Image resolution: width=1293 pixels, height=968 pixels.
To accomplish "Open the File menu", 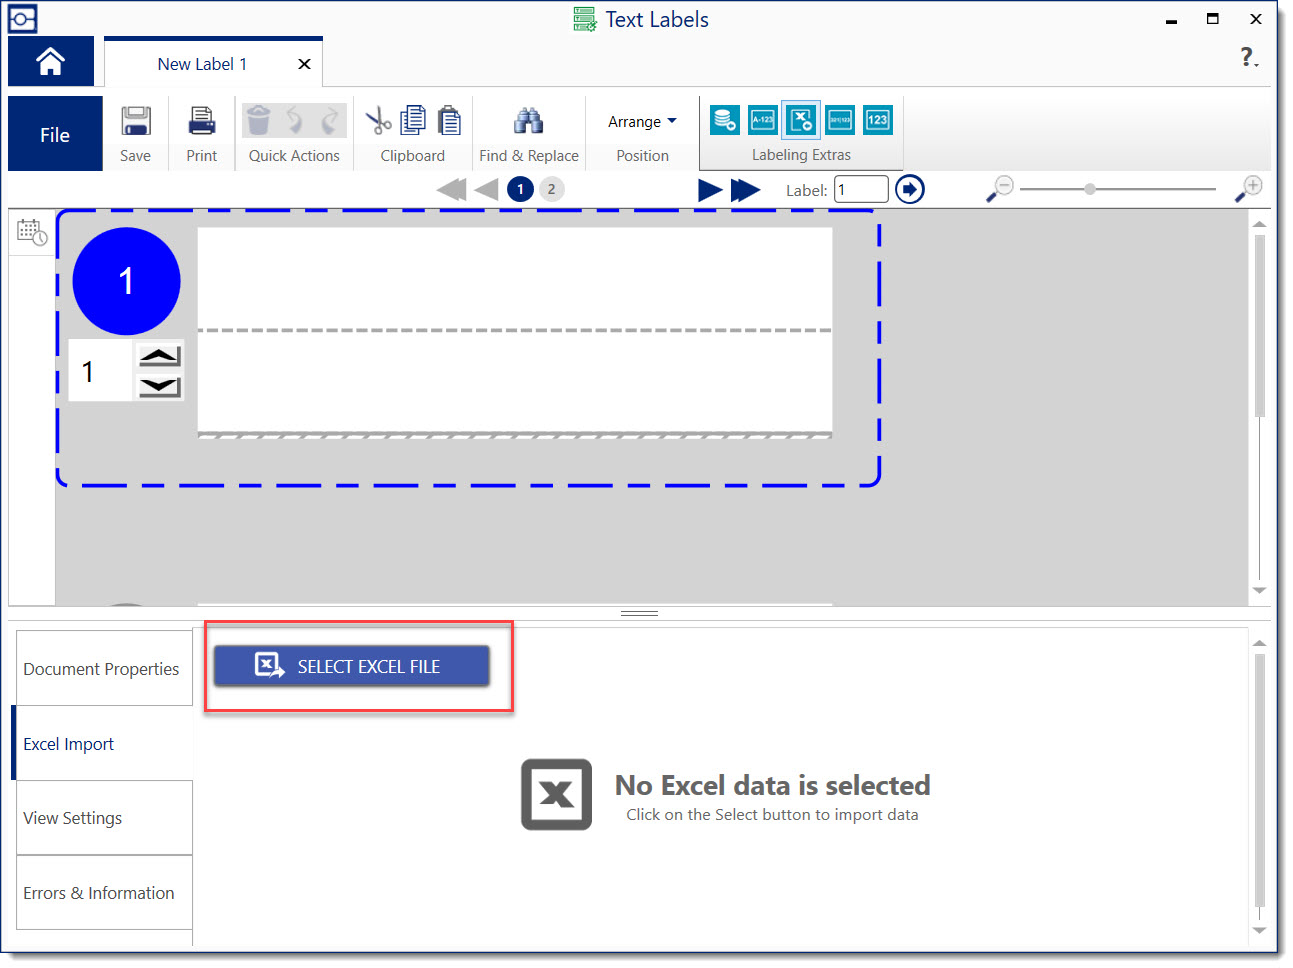I will click(55, 134).
